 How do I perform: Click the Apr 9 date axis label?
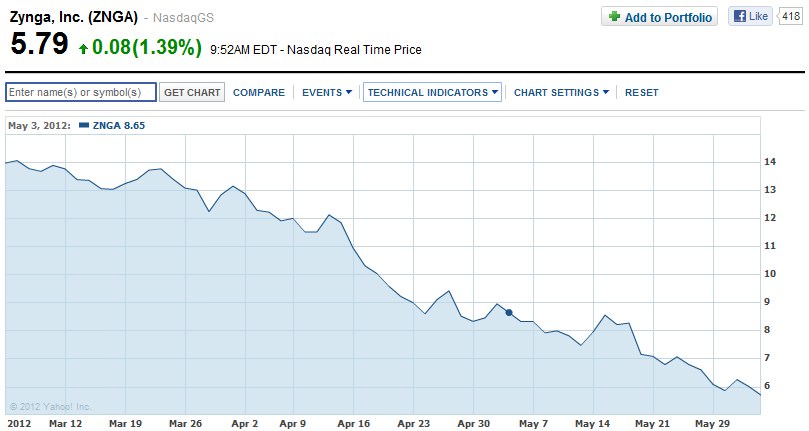pos(293,423)
